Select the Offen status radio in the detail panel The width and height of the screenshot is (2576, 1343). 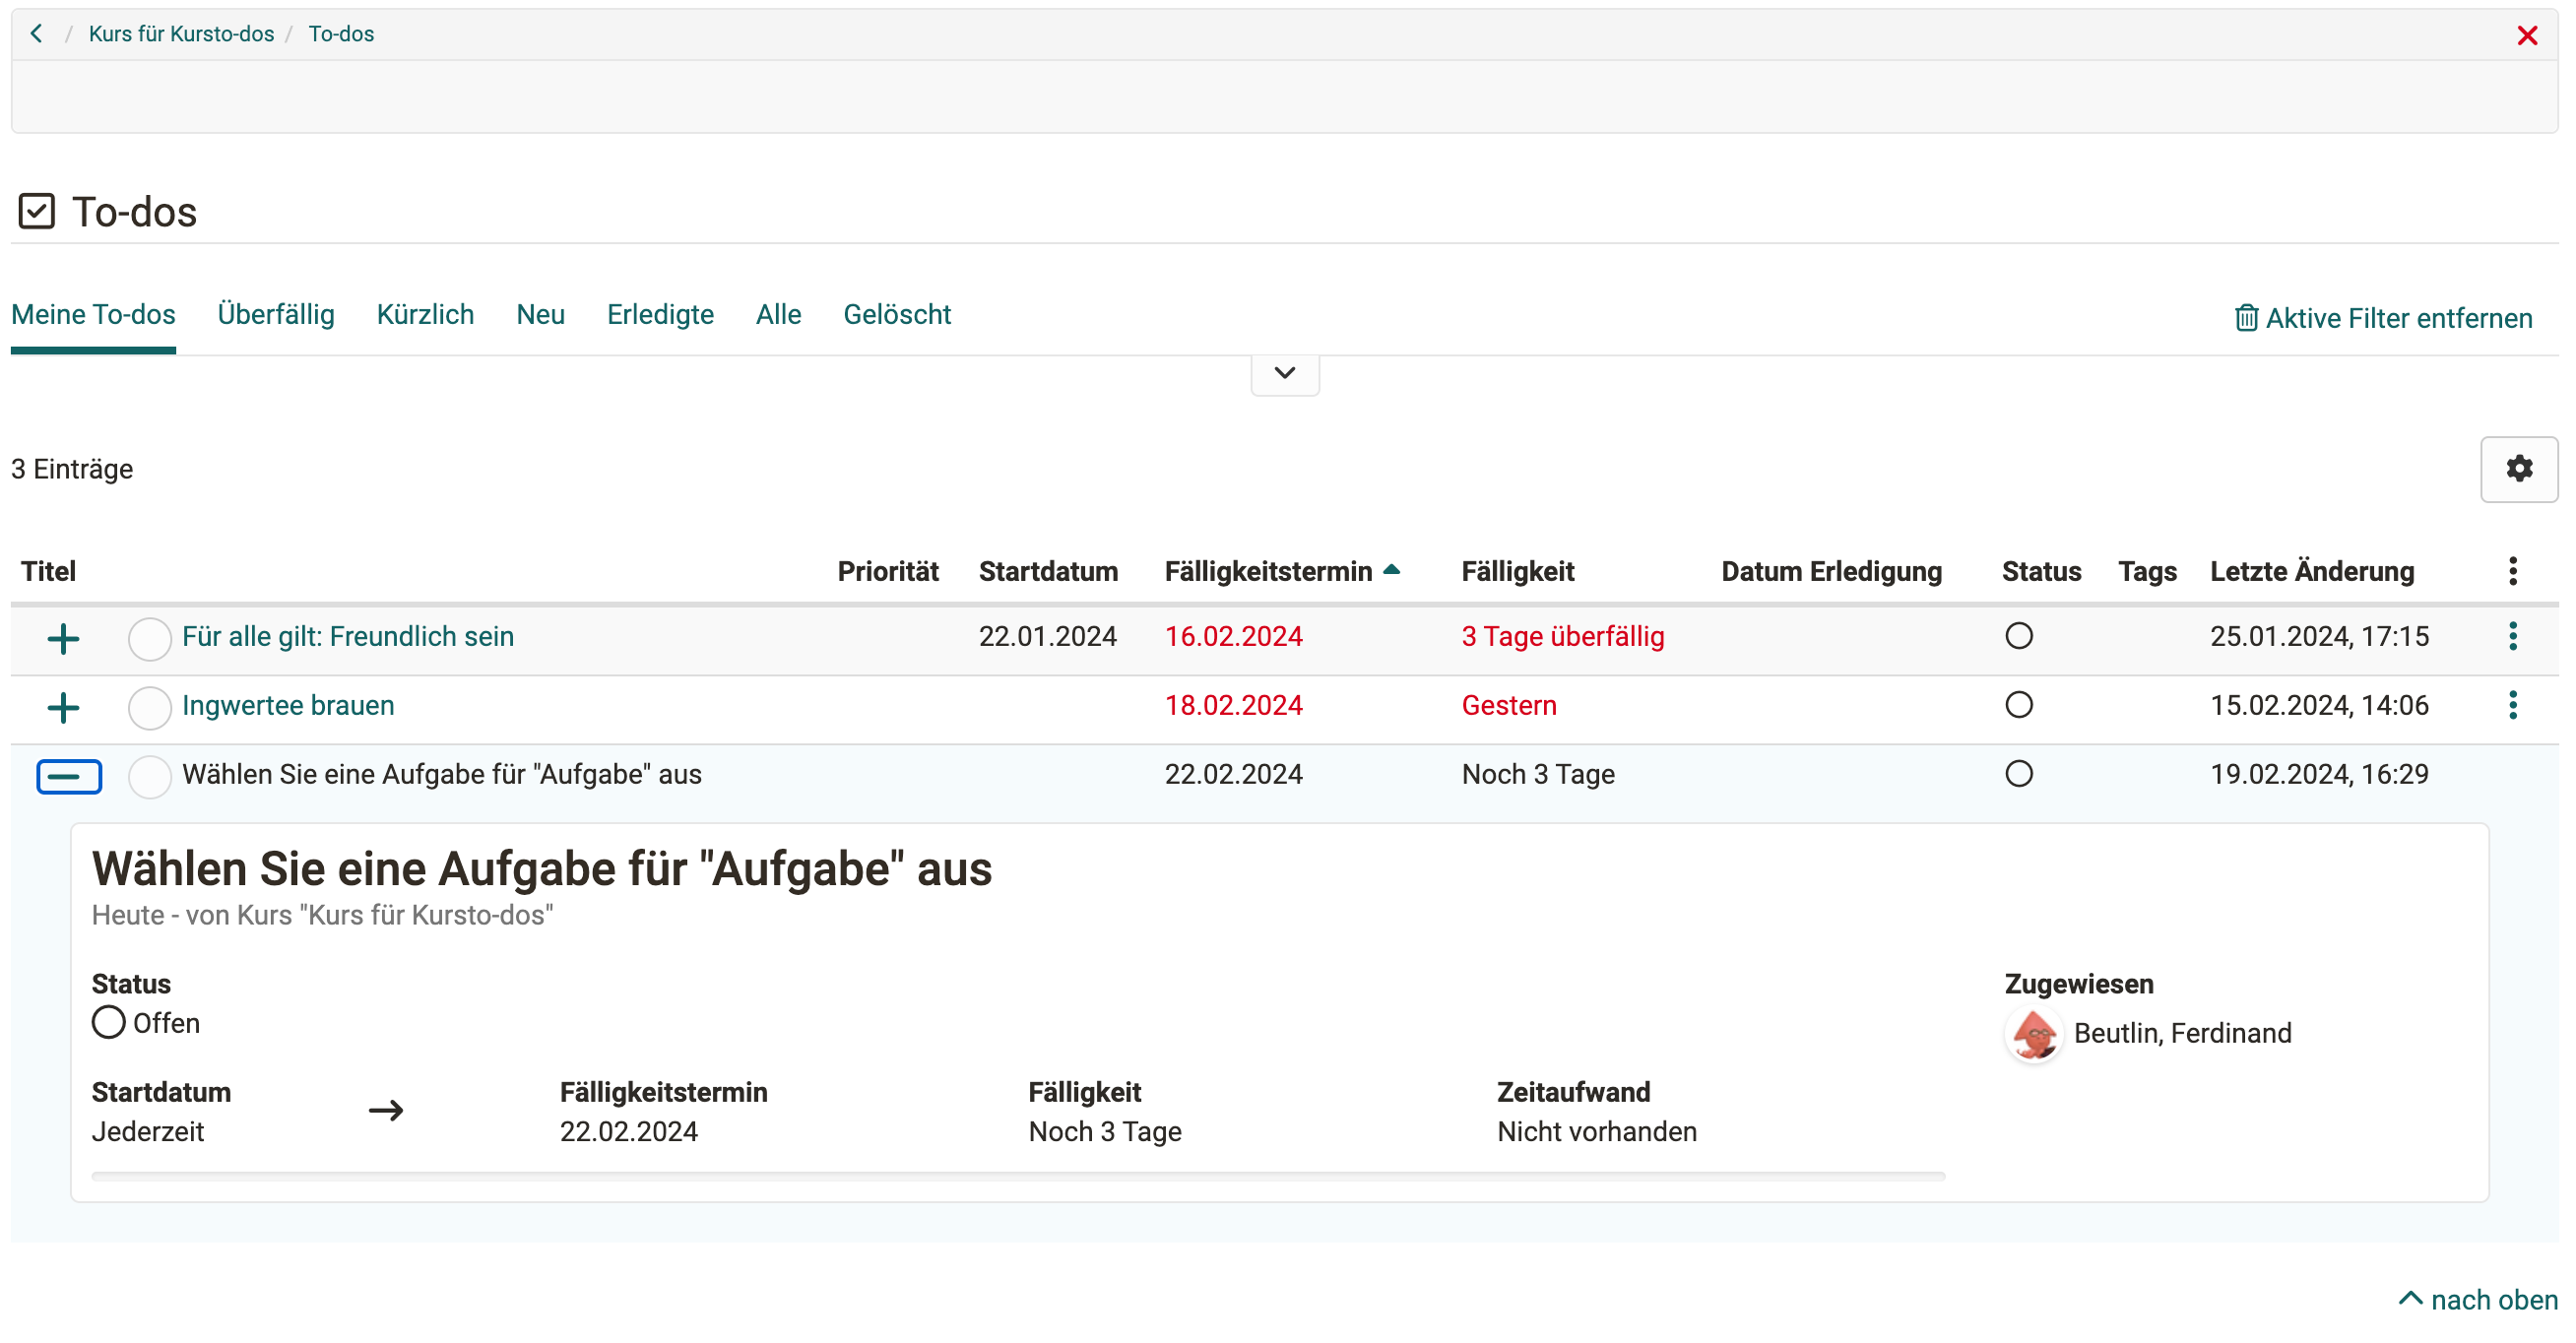(108, 1022)
